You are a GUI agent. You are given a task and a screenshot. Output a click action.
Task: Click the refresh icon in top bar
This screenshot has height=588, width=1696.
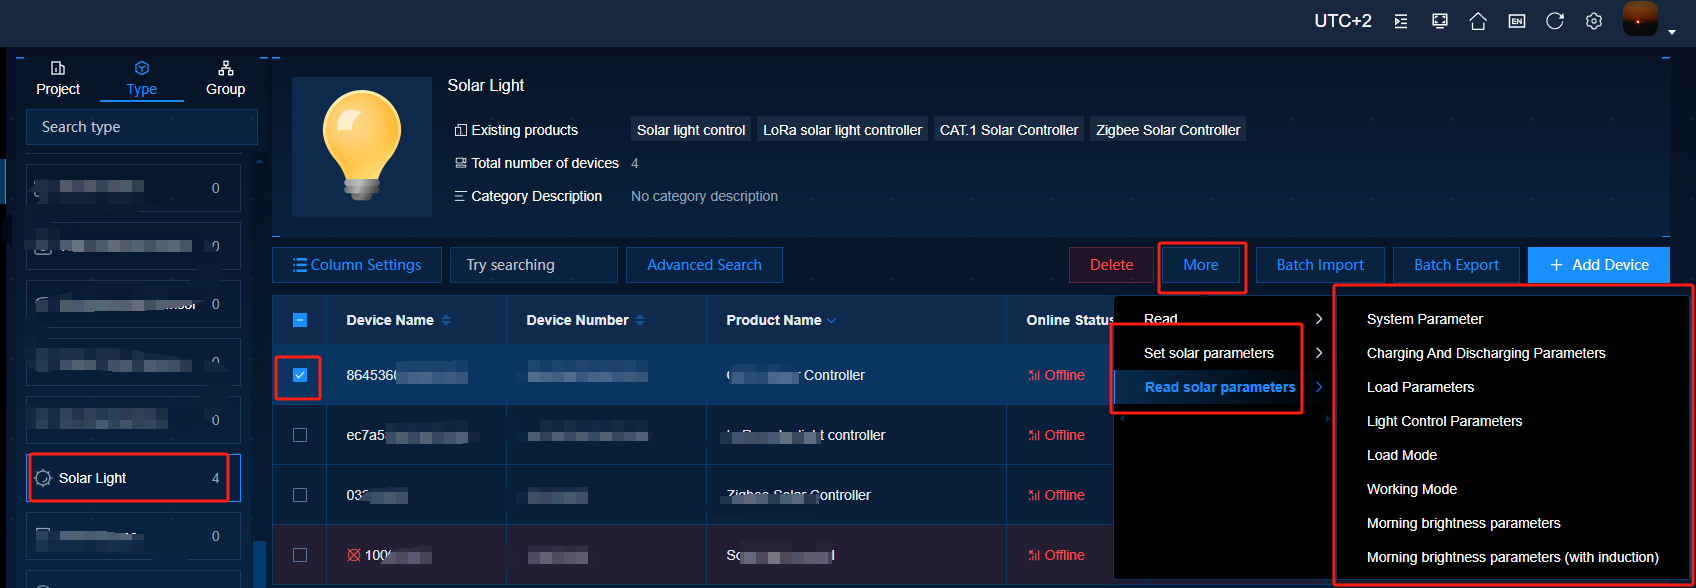click(1555, 21)
